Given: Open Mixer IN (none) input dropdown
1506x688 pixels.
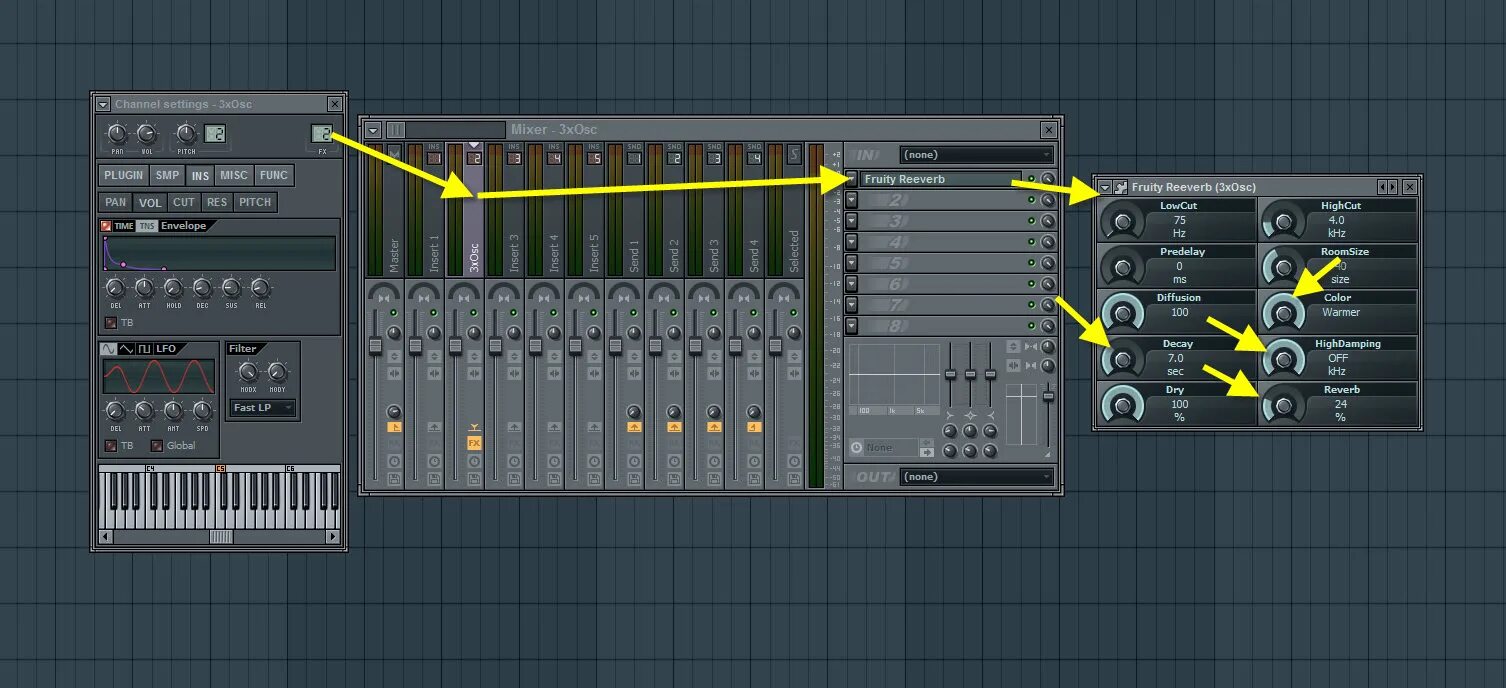Looking at the screenshot, I should pos(977,155).
